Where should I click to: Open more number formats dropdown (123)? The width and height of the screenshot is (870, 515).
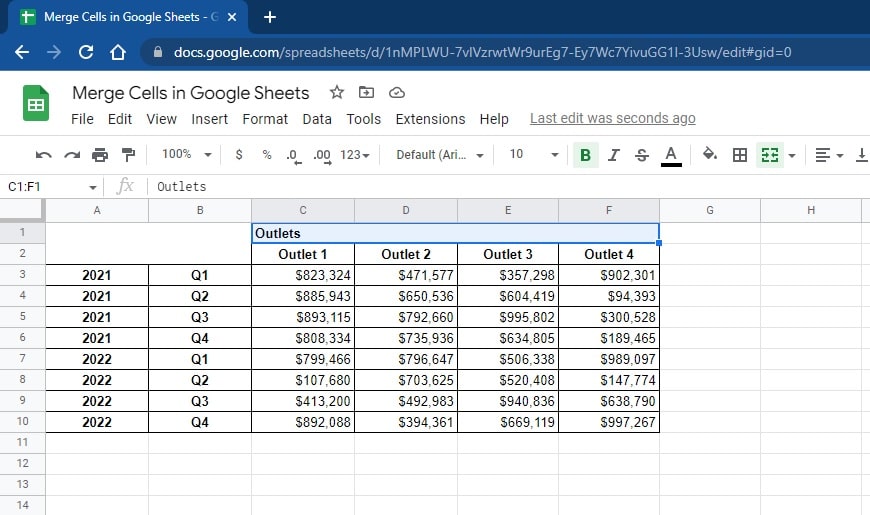[355, 155]
